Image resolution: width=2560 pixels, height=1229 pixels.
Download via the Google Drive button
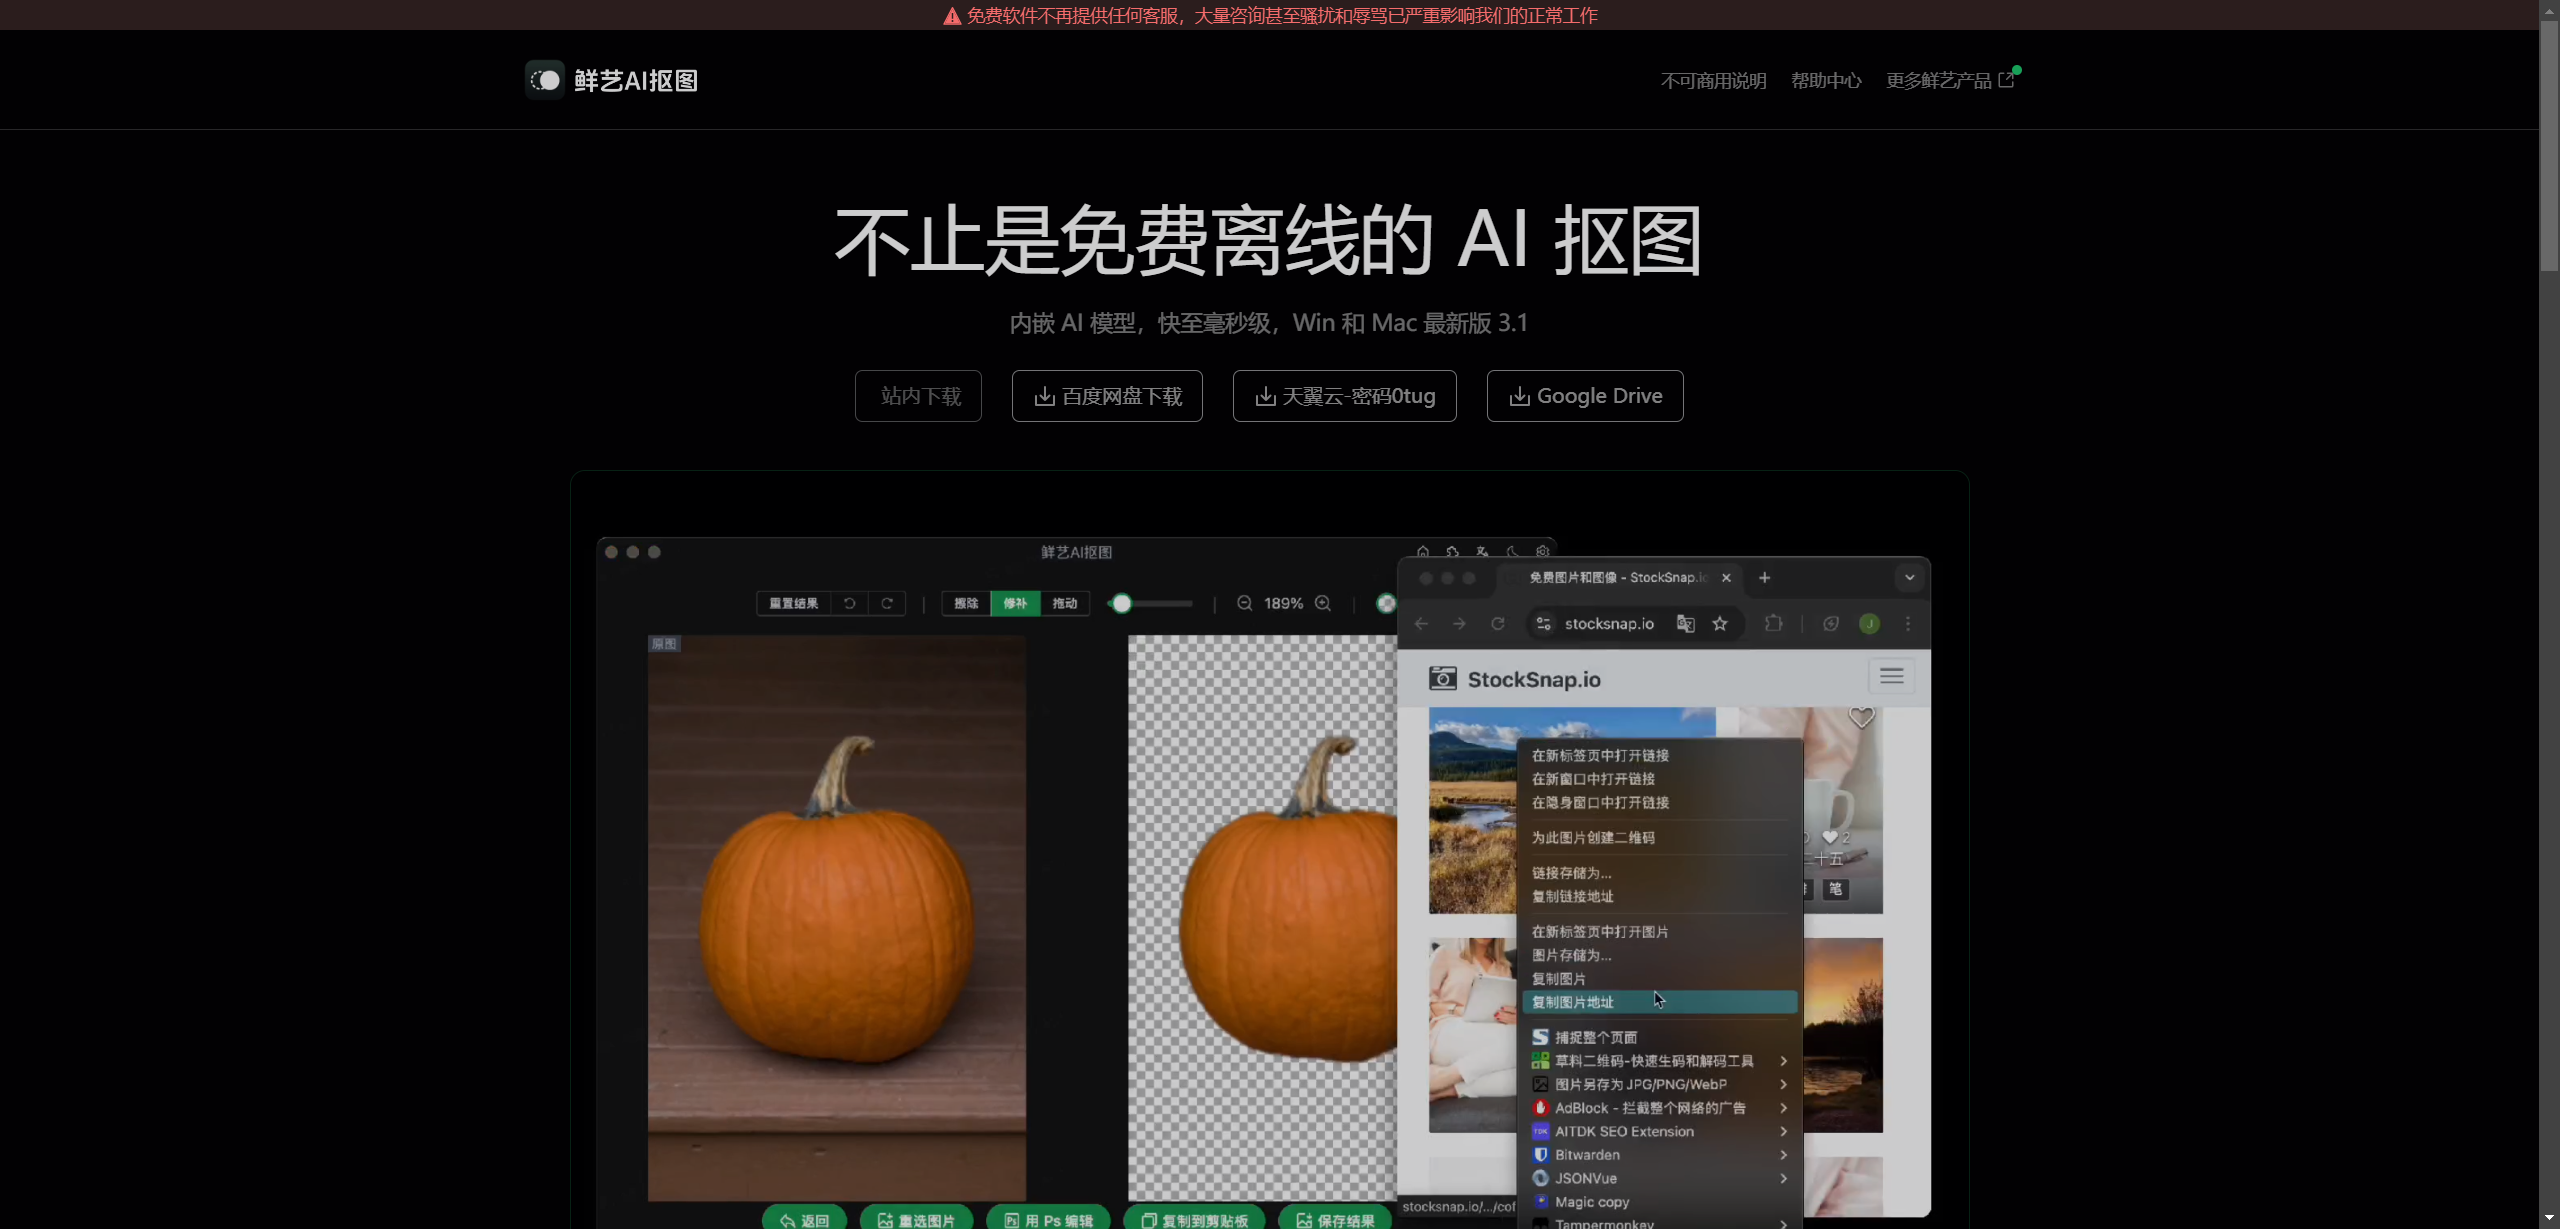(x=1585, y=396)
